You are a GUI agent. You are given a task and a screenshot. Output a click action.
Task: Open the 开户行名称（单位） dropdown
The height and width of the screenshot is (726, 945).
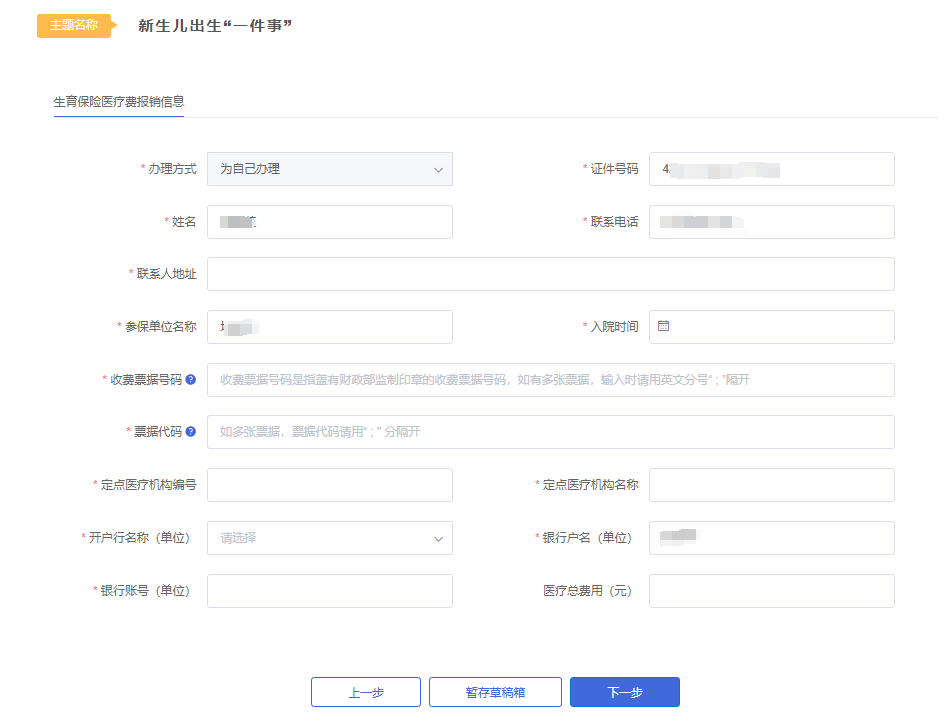click(x=330, y=538)
